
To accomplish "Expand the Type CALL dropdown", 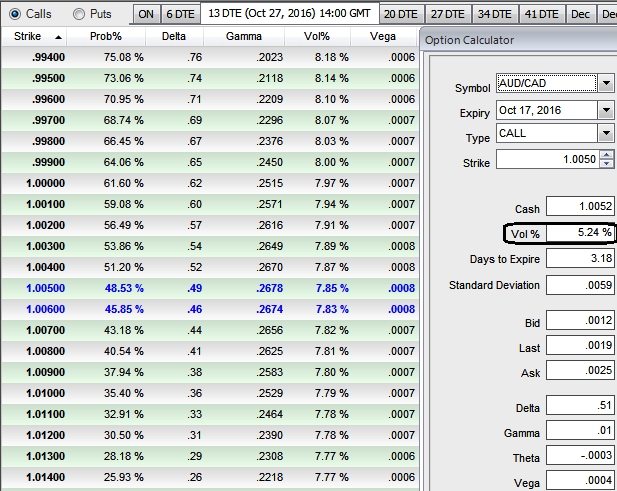I will (606, 134).
